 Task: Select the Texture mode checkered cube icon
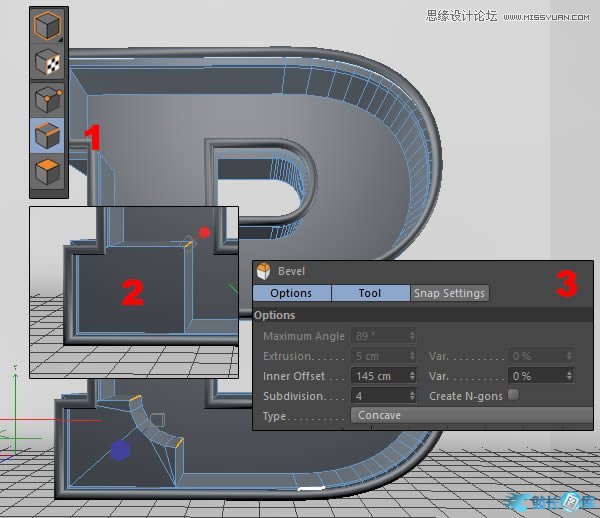coord(49,63)
